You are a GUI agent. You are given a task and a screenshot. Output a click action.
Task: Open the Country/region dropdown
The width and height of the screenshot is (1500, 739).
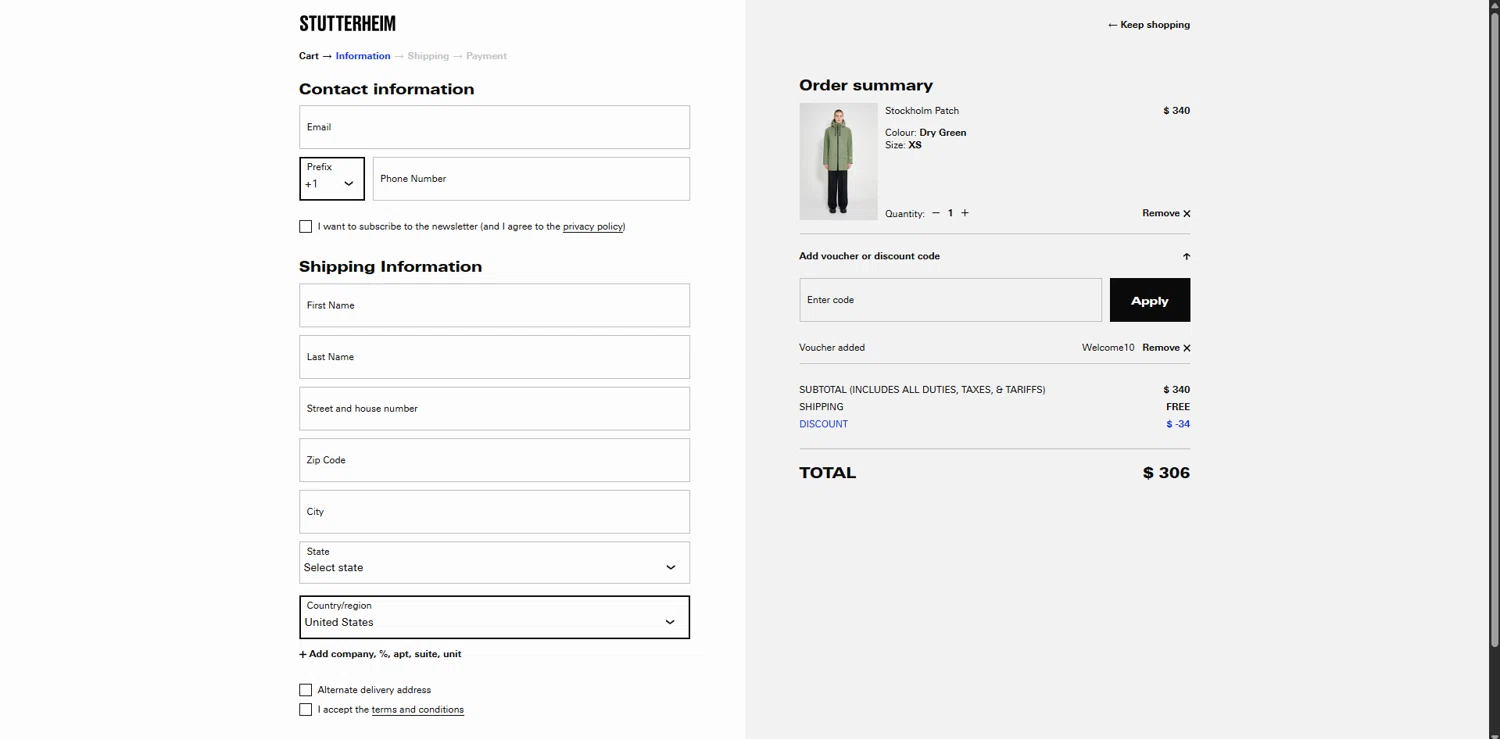pyautogui.click(x=494, y=617)
